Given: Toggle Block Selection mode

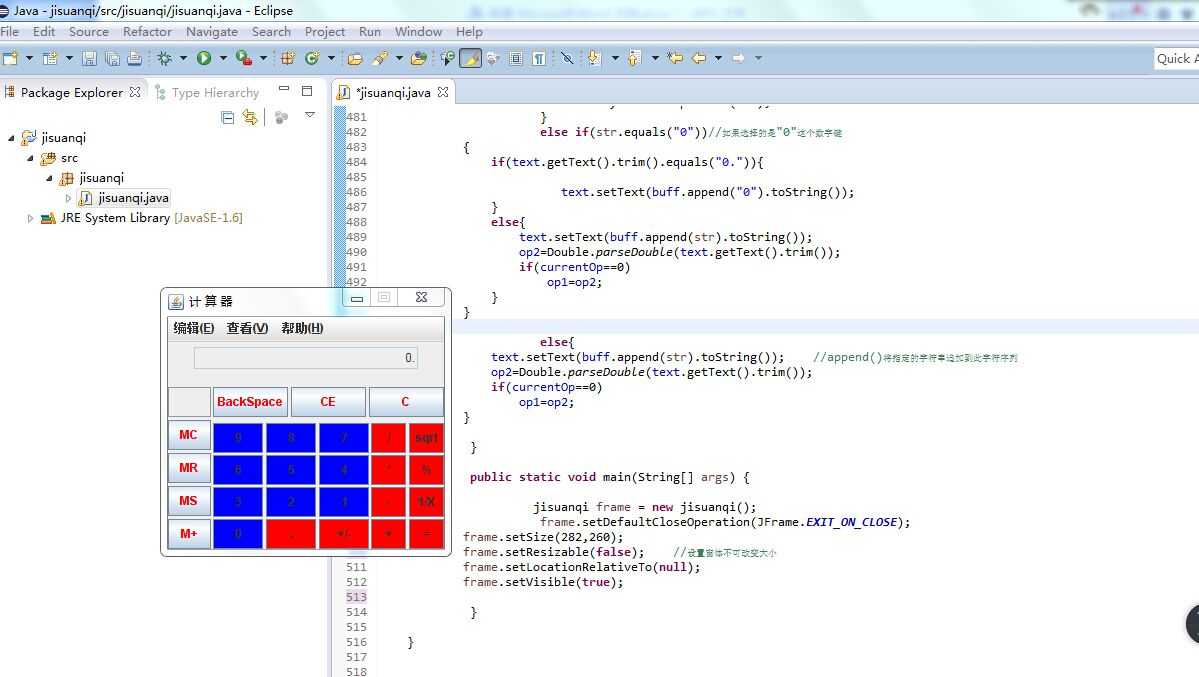Looking at the screenshot, I should [x=516, y=58].
